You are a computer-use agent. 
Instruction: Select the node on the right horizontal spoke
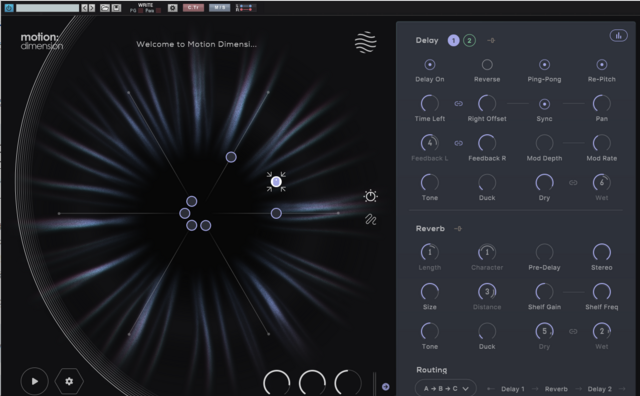pos(276,213)
